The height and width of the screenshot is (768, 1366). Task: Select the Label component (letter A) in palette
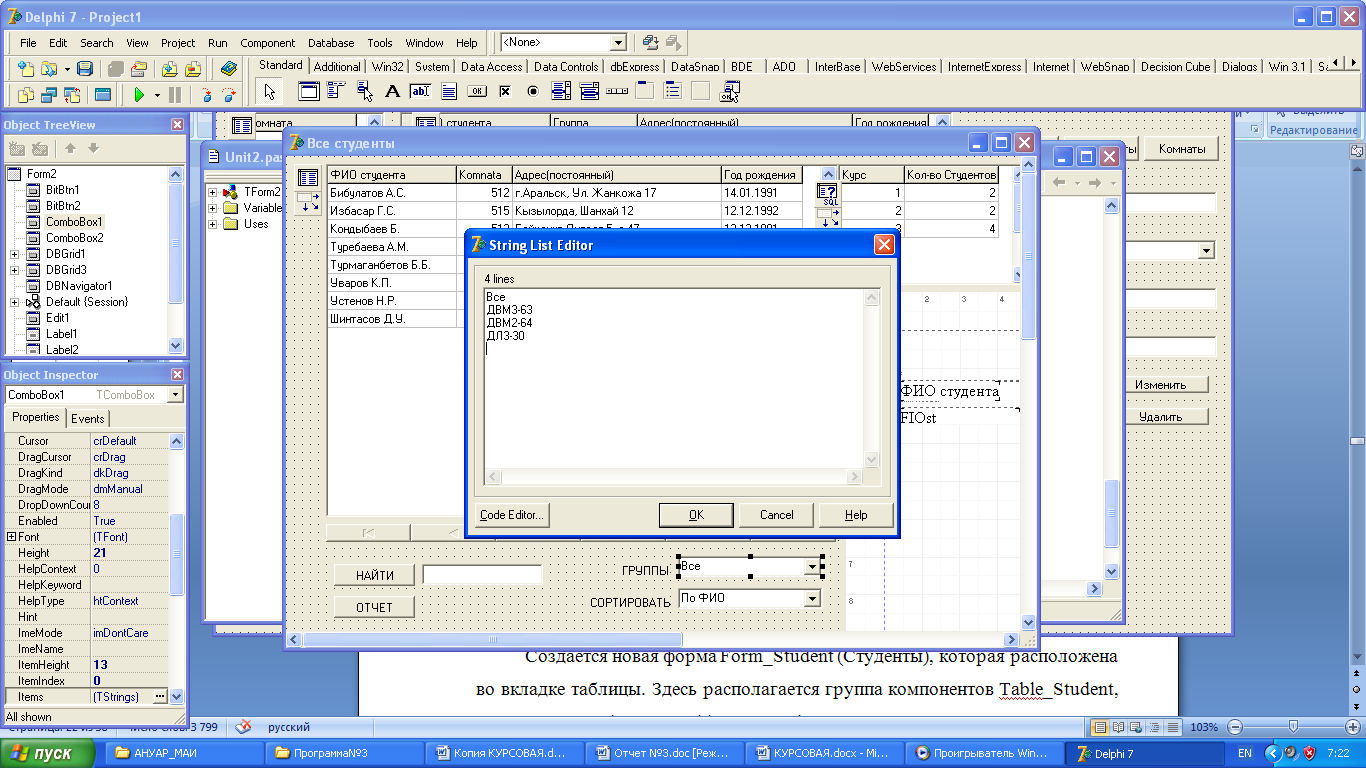pyautogui.click(x=392, y=92)
